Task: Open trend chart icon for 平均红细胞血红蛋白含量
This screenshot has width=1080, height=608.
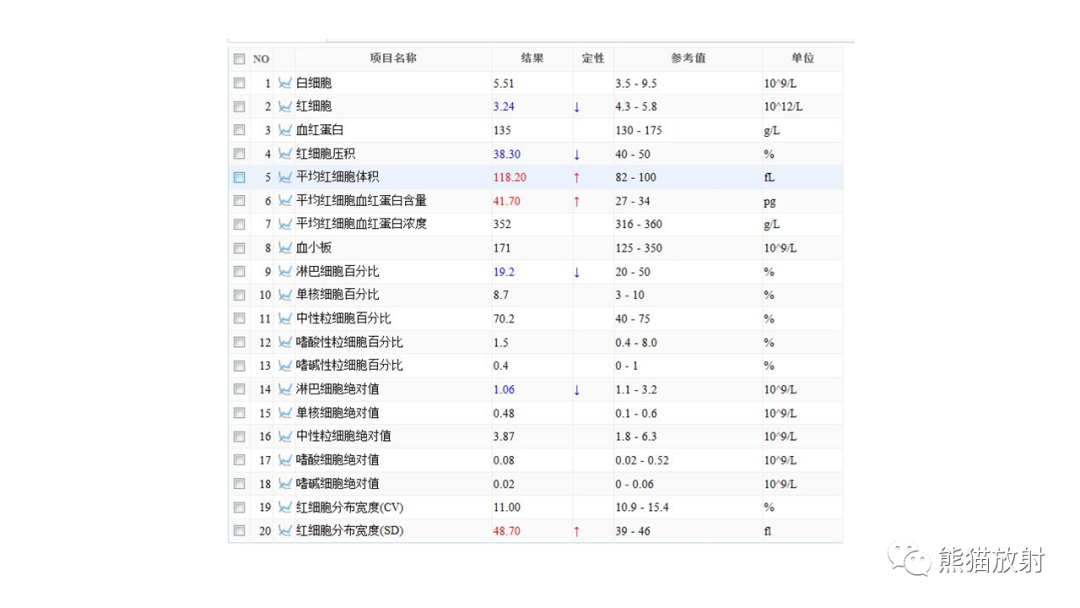Action: tap(284, 200)
